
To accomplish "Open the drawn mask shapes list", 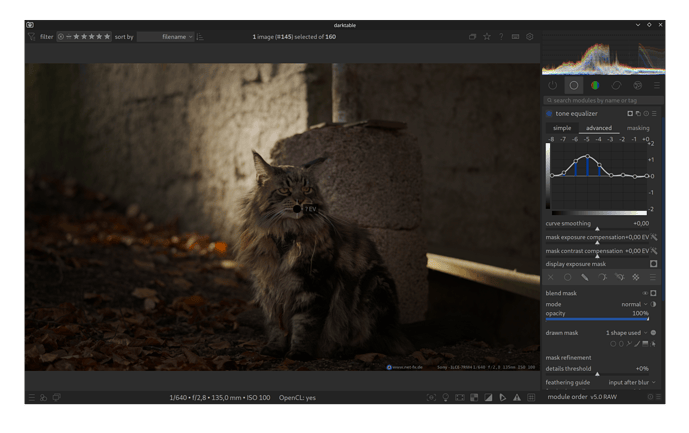I will tap(626, 333).
